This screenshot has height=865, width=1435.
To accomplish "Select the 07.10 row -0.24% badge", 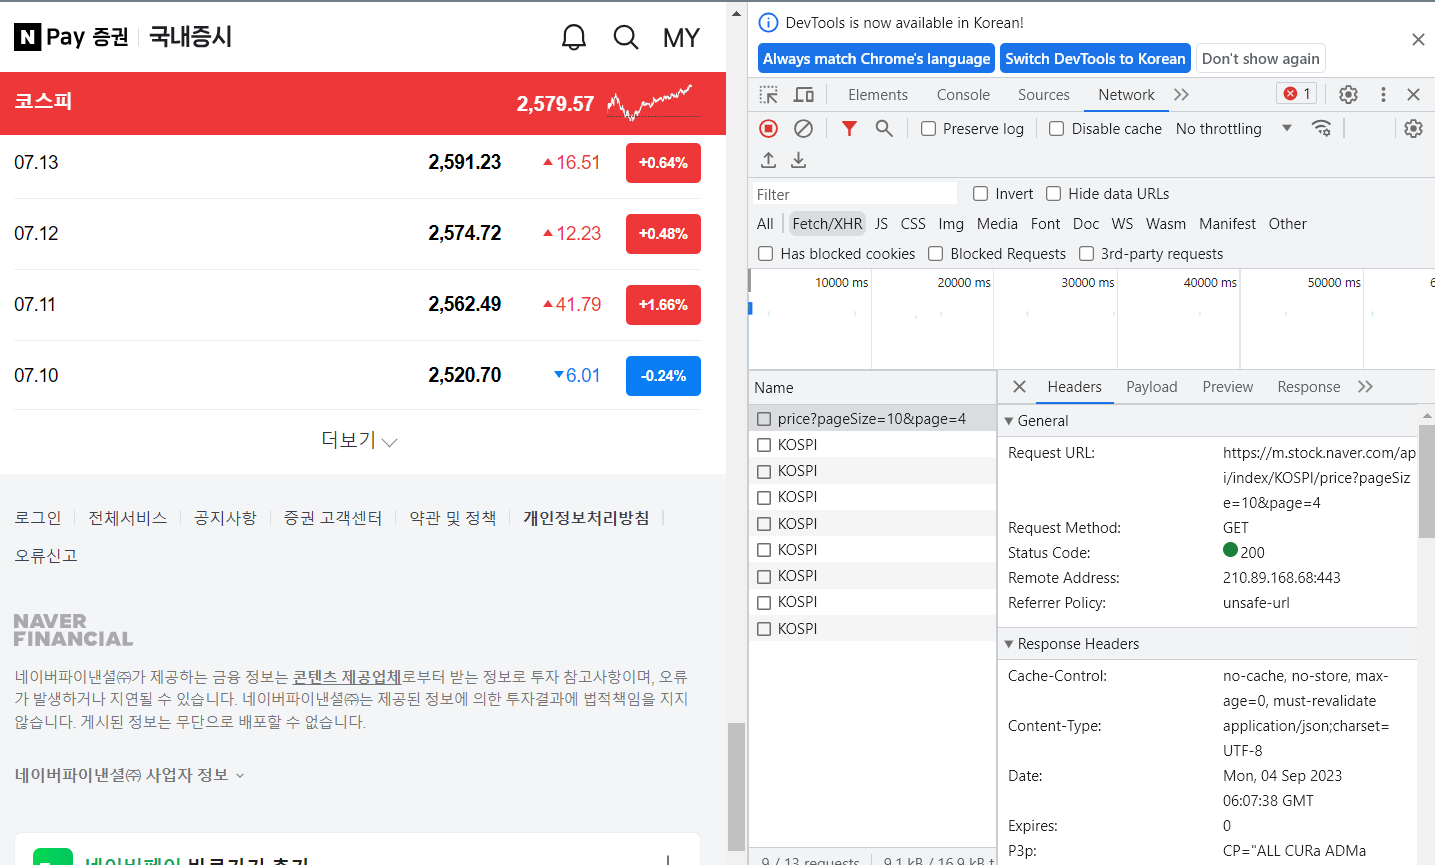I will (x=663, y=376).
